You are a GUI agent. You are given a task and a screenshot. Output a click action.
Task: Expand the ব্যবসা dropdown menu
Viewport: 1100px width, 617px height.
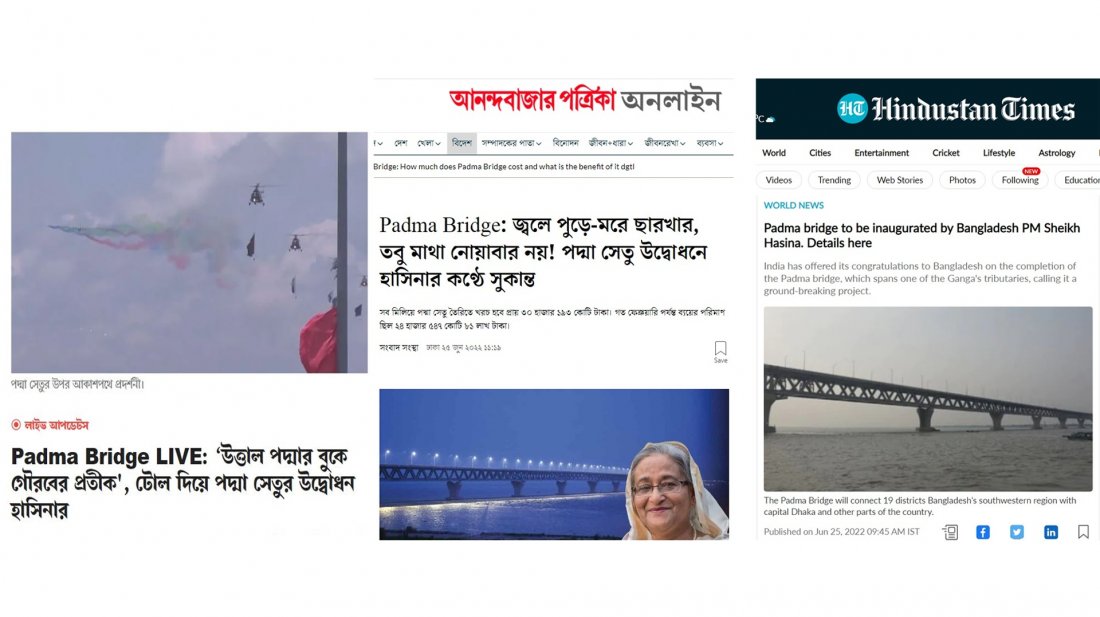point(710,143)
